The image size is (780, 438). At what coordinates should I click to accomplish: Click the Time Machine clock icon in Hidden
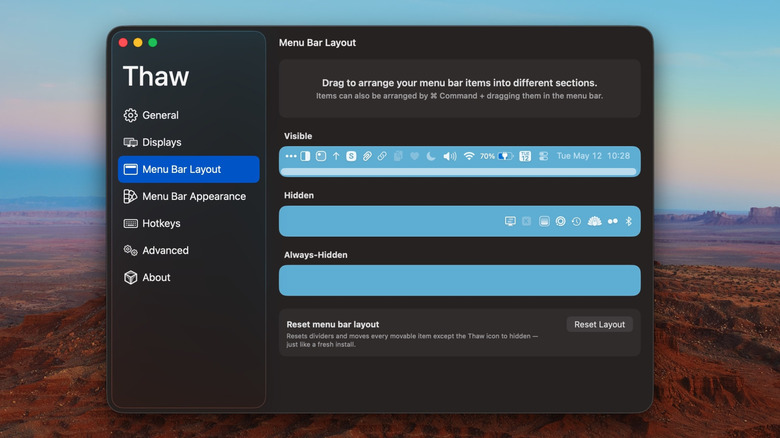[x=576, y=221]
